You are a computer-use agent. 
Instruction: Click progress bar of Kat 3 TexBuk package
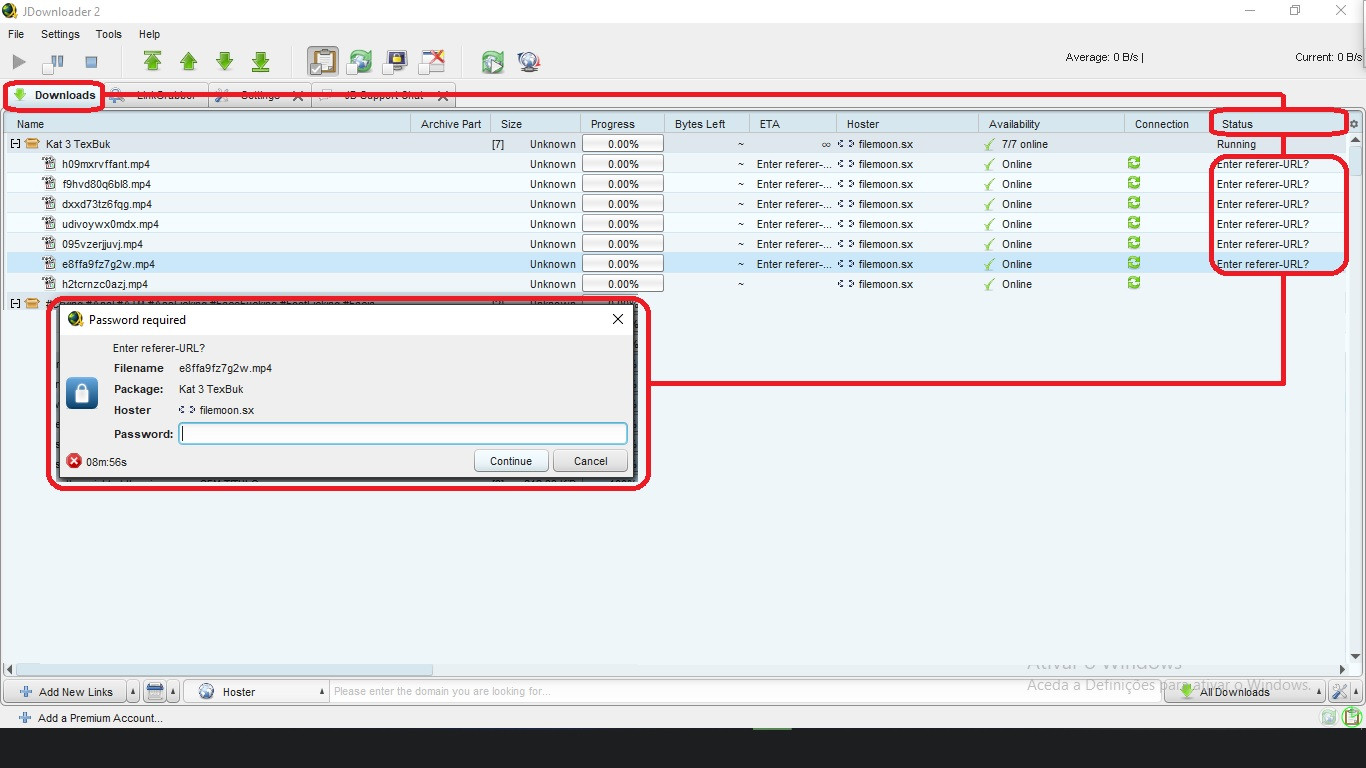623,144
